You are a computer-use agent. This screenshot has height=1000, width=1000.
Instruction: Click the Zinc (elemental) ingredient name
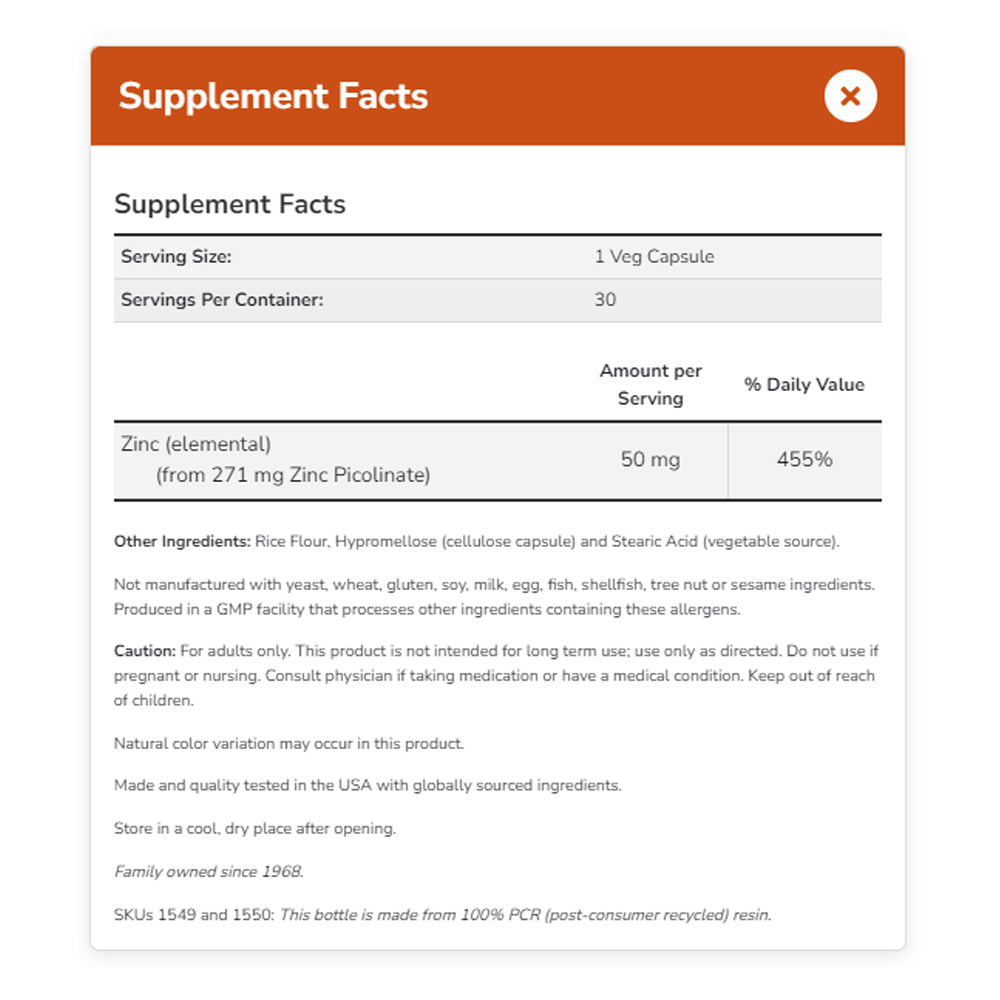[x=196, y=444]
